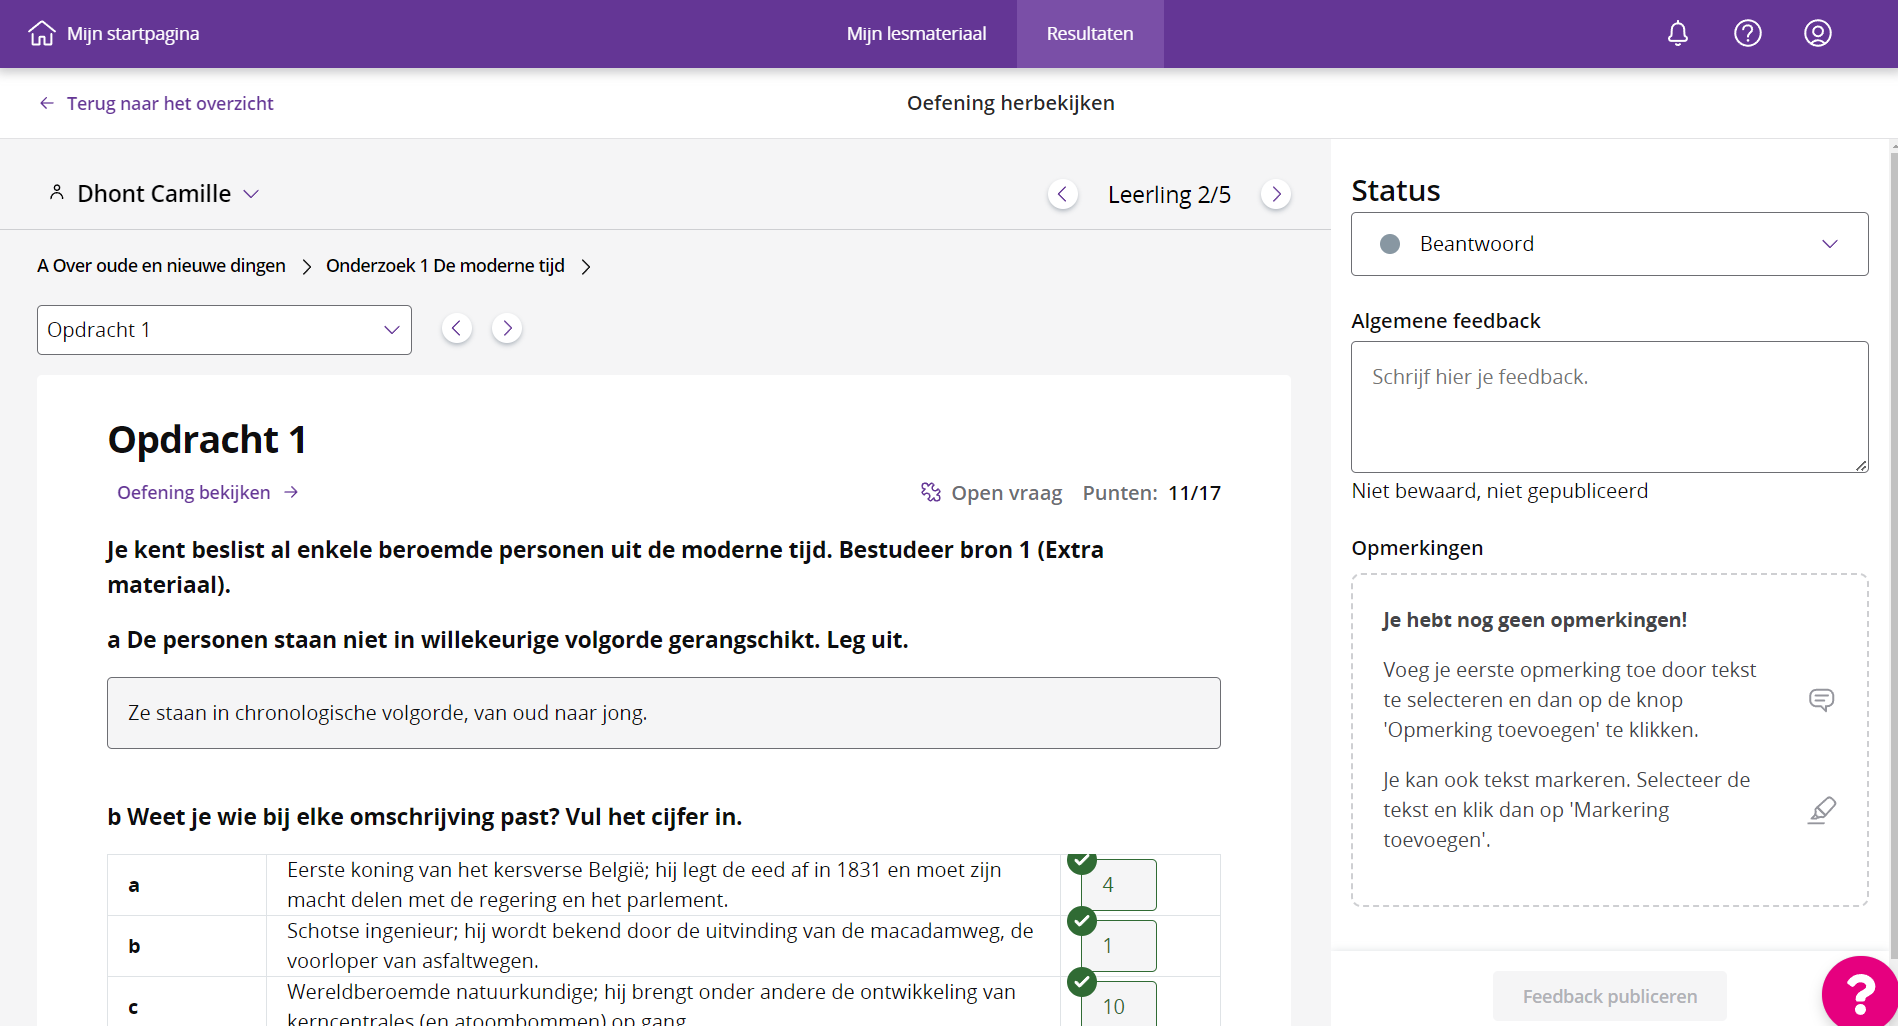Viewport: 1898px width, 1026px height.
Task: Click the Schotse ingenieur description cell
Action: (x=663, y=946)
